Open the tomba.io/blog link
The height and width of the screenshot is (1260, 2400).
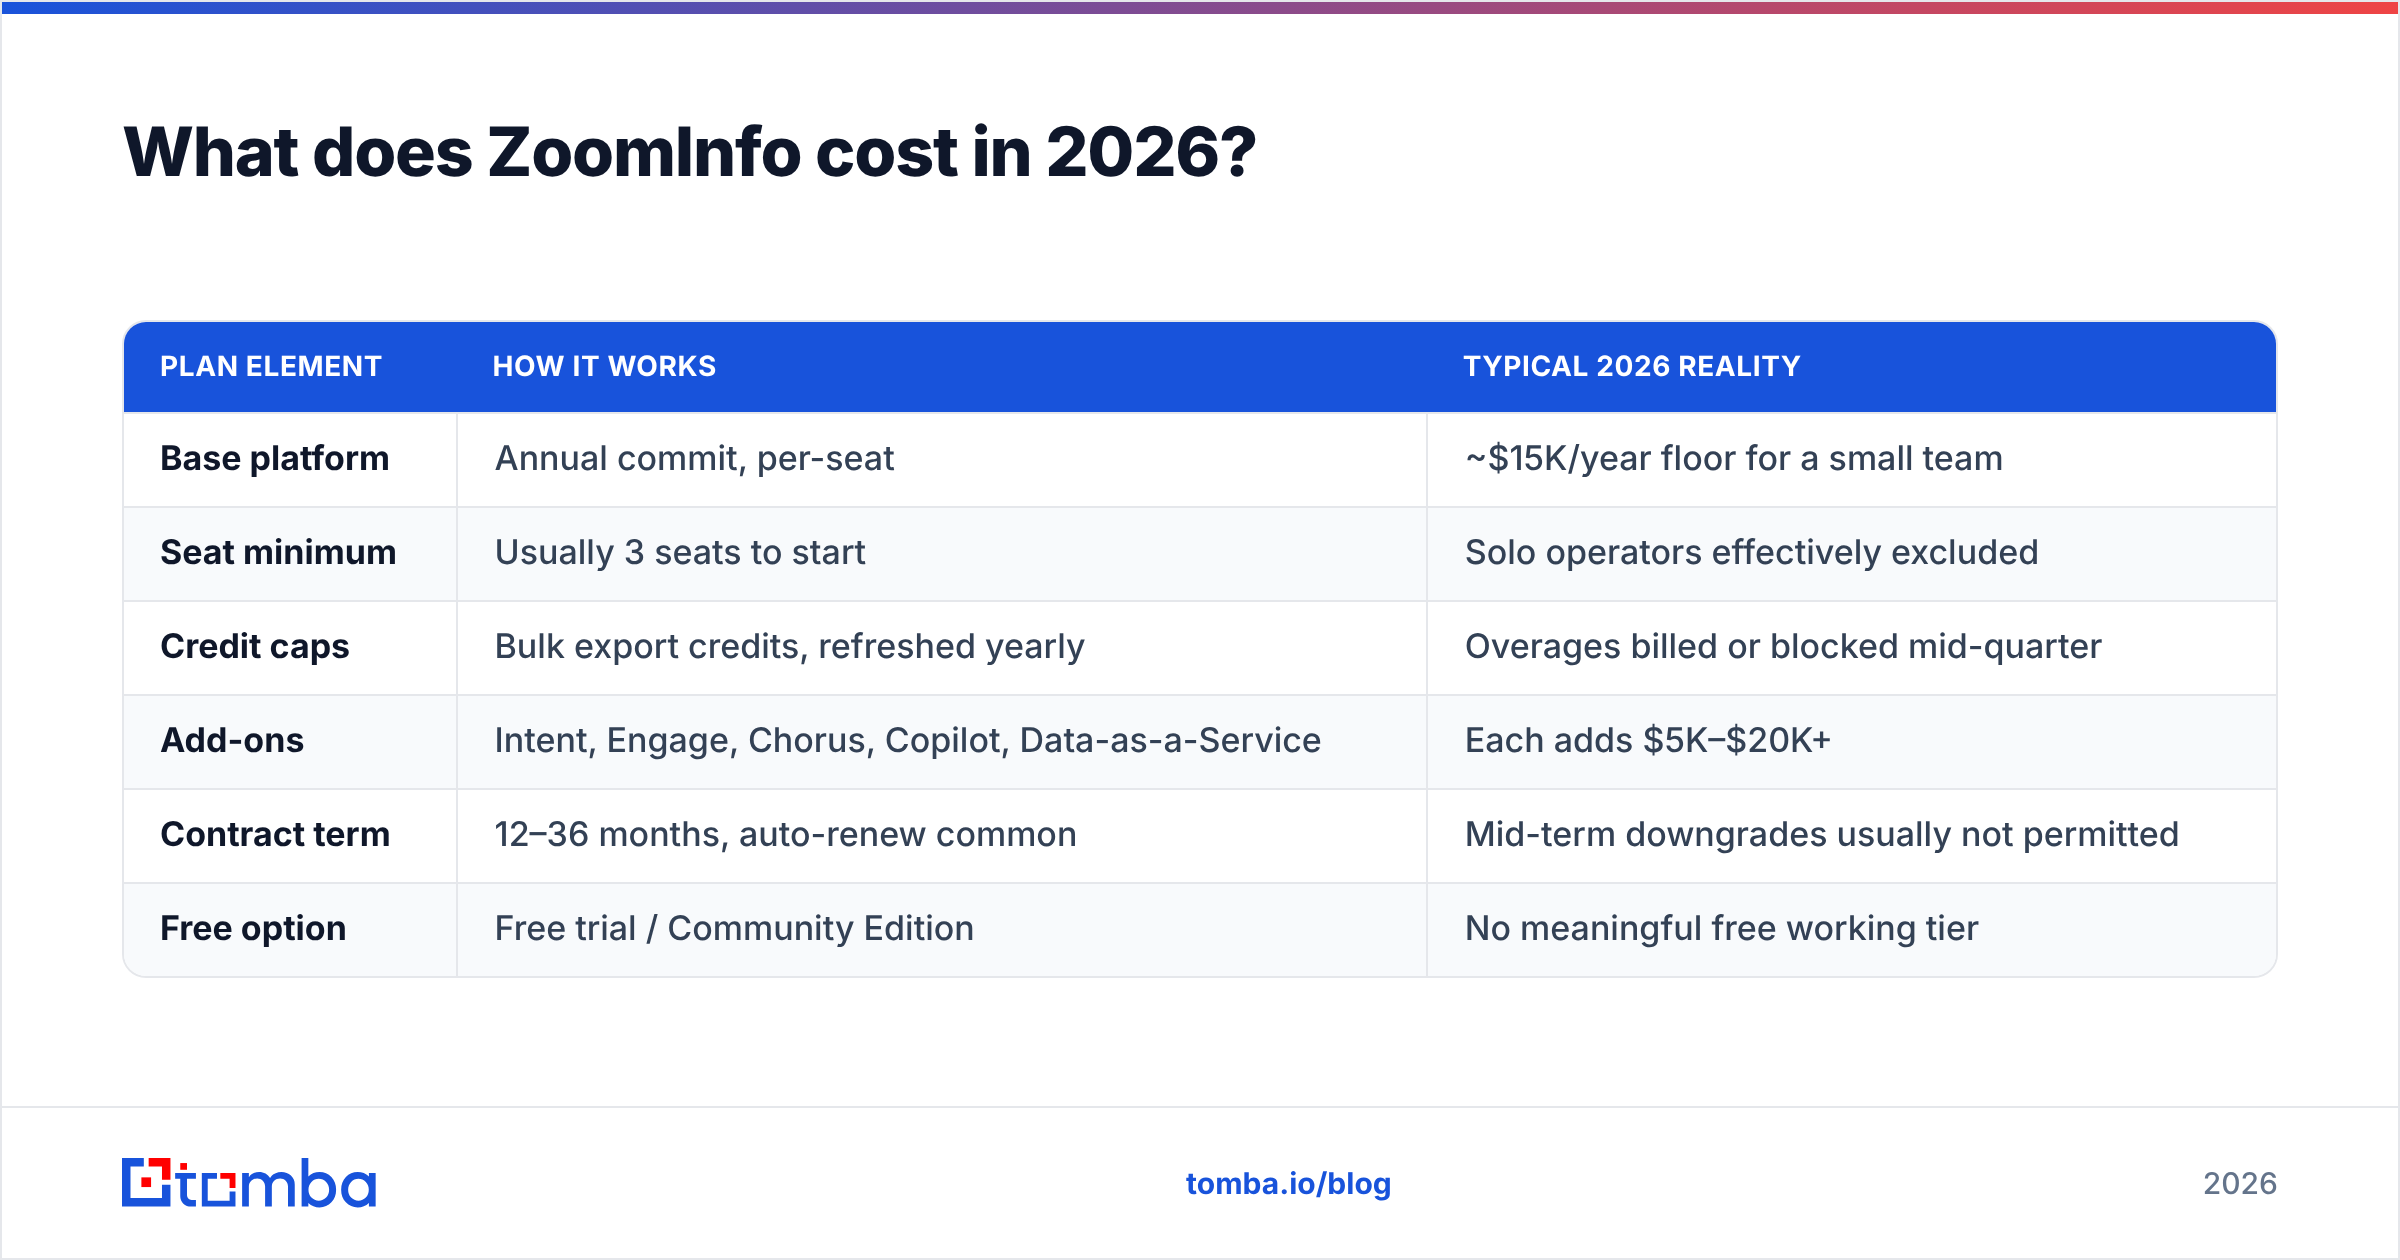tap(1288, 1184)
